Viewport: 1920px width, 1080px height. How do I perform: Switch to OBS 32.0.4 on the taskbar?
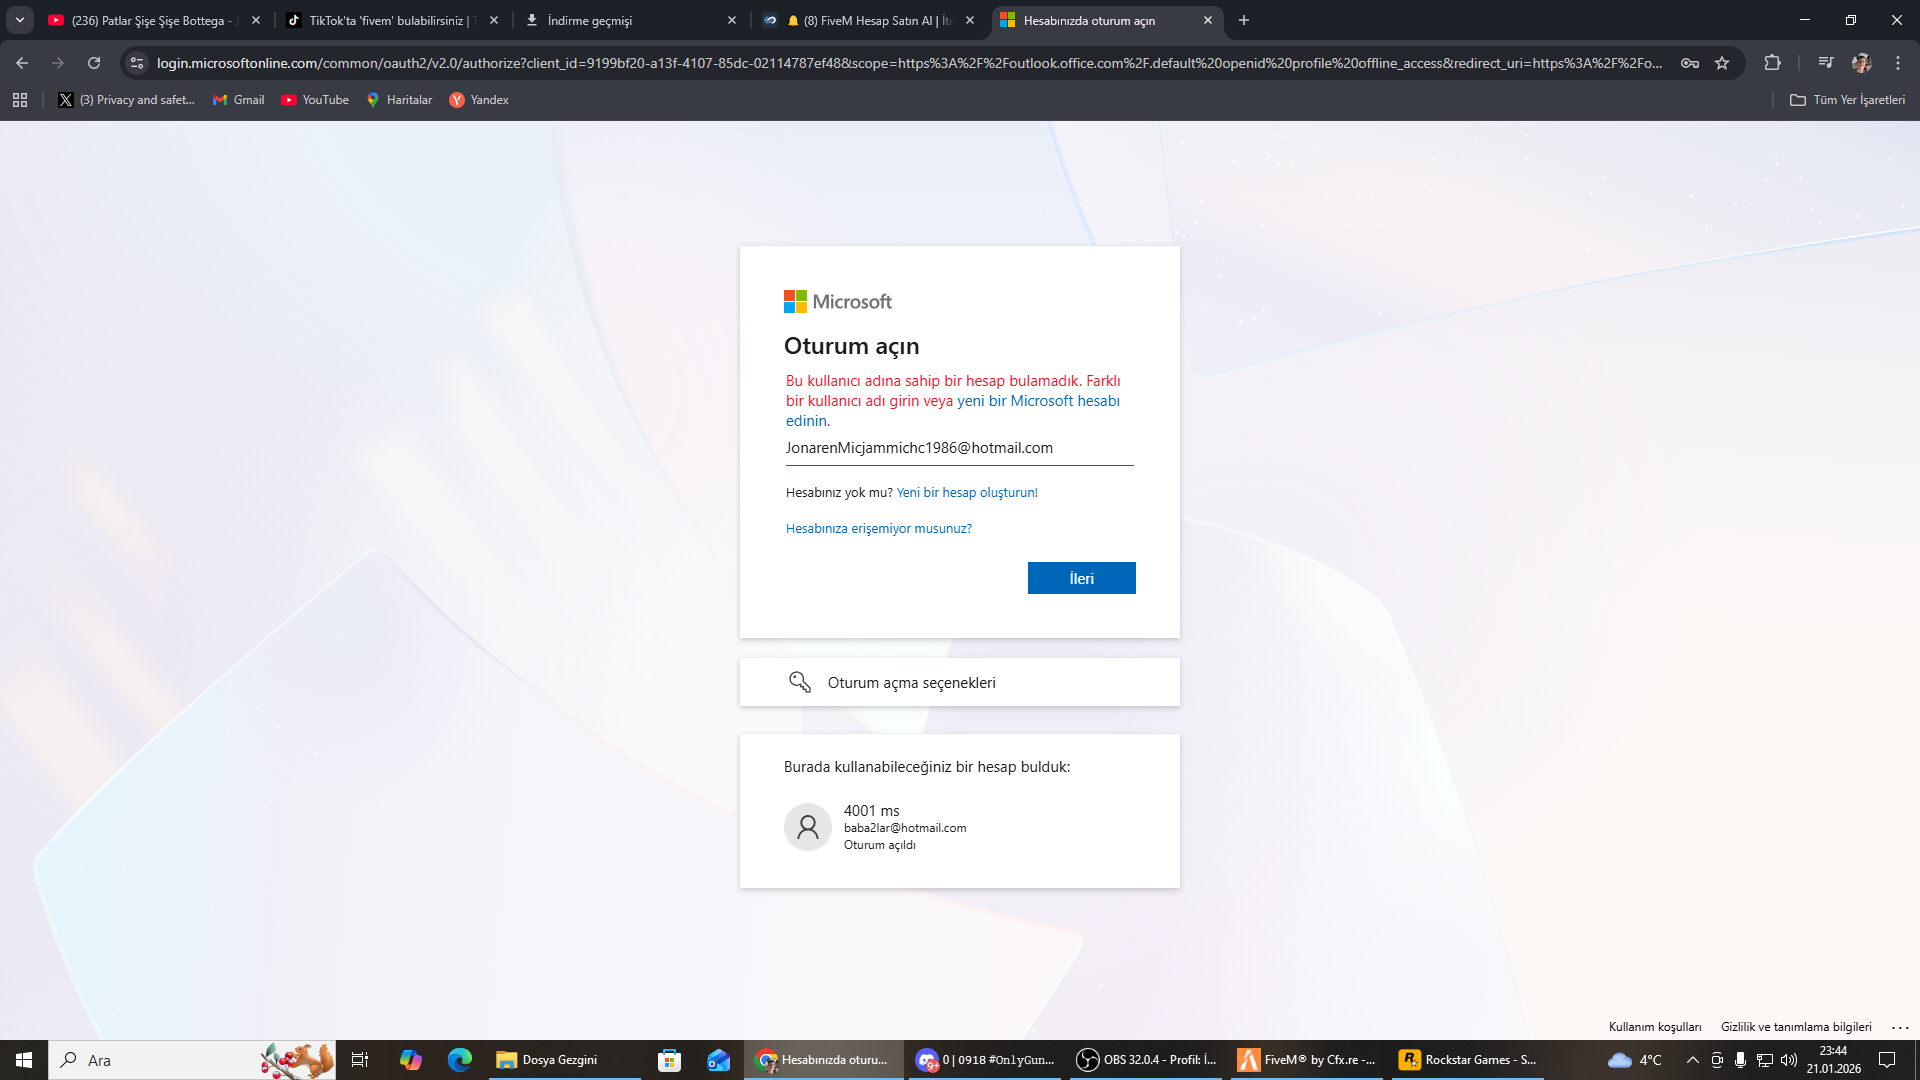[1147, 1060]
